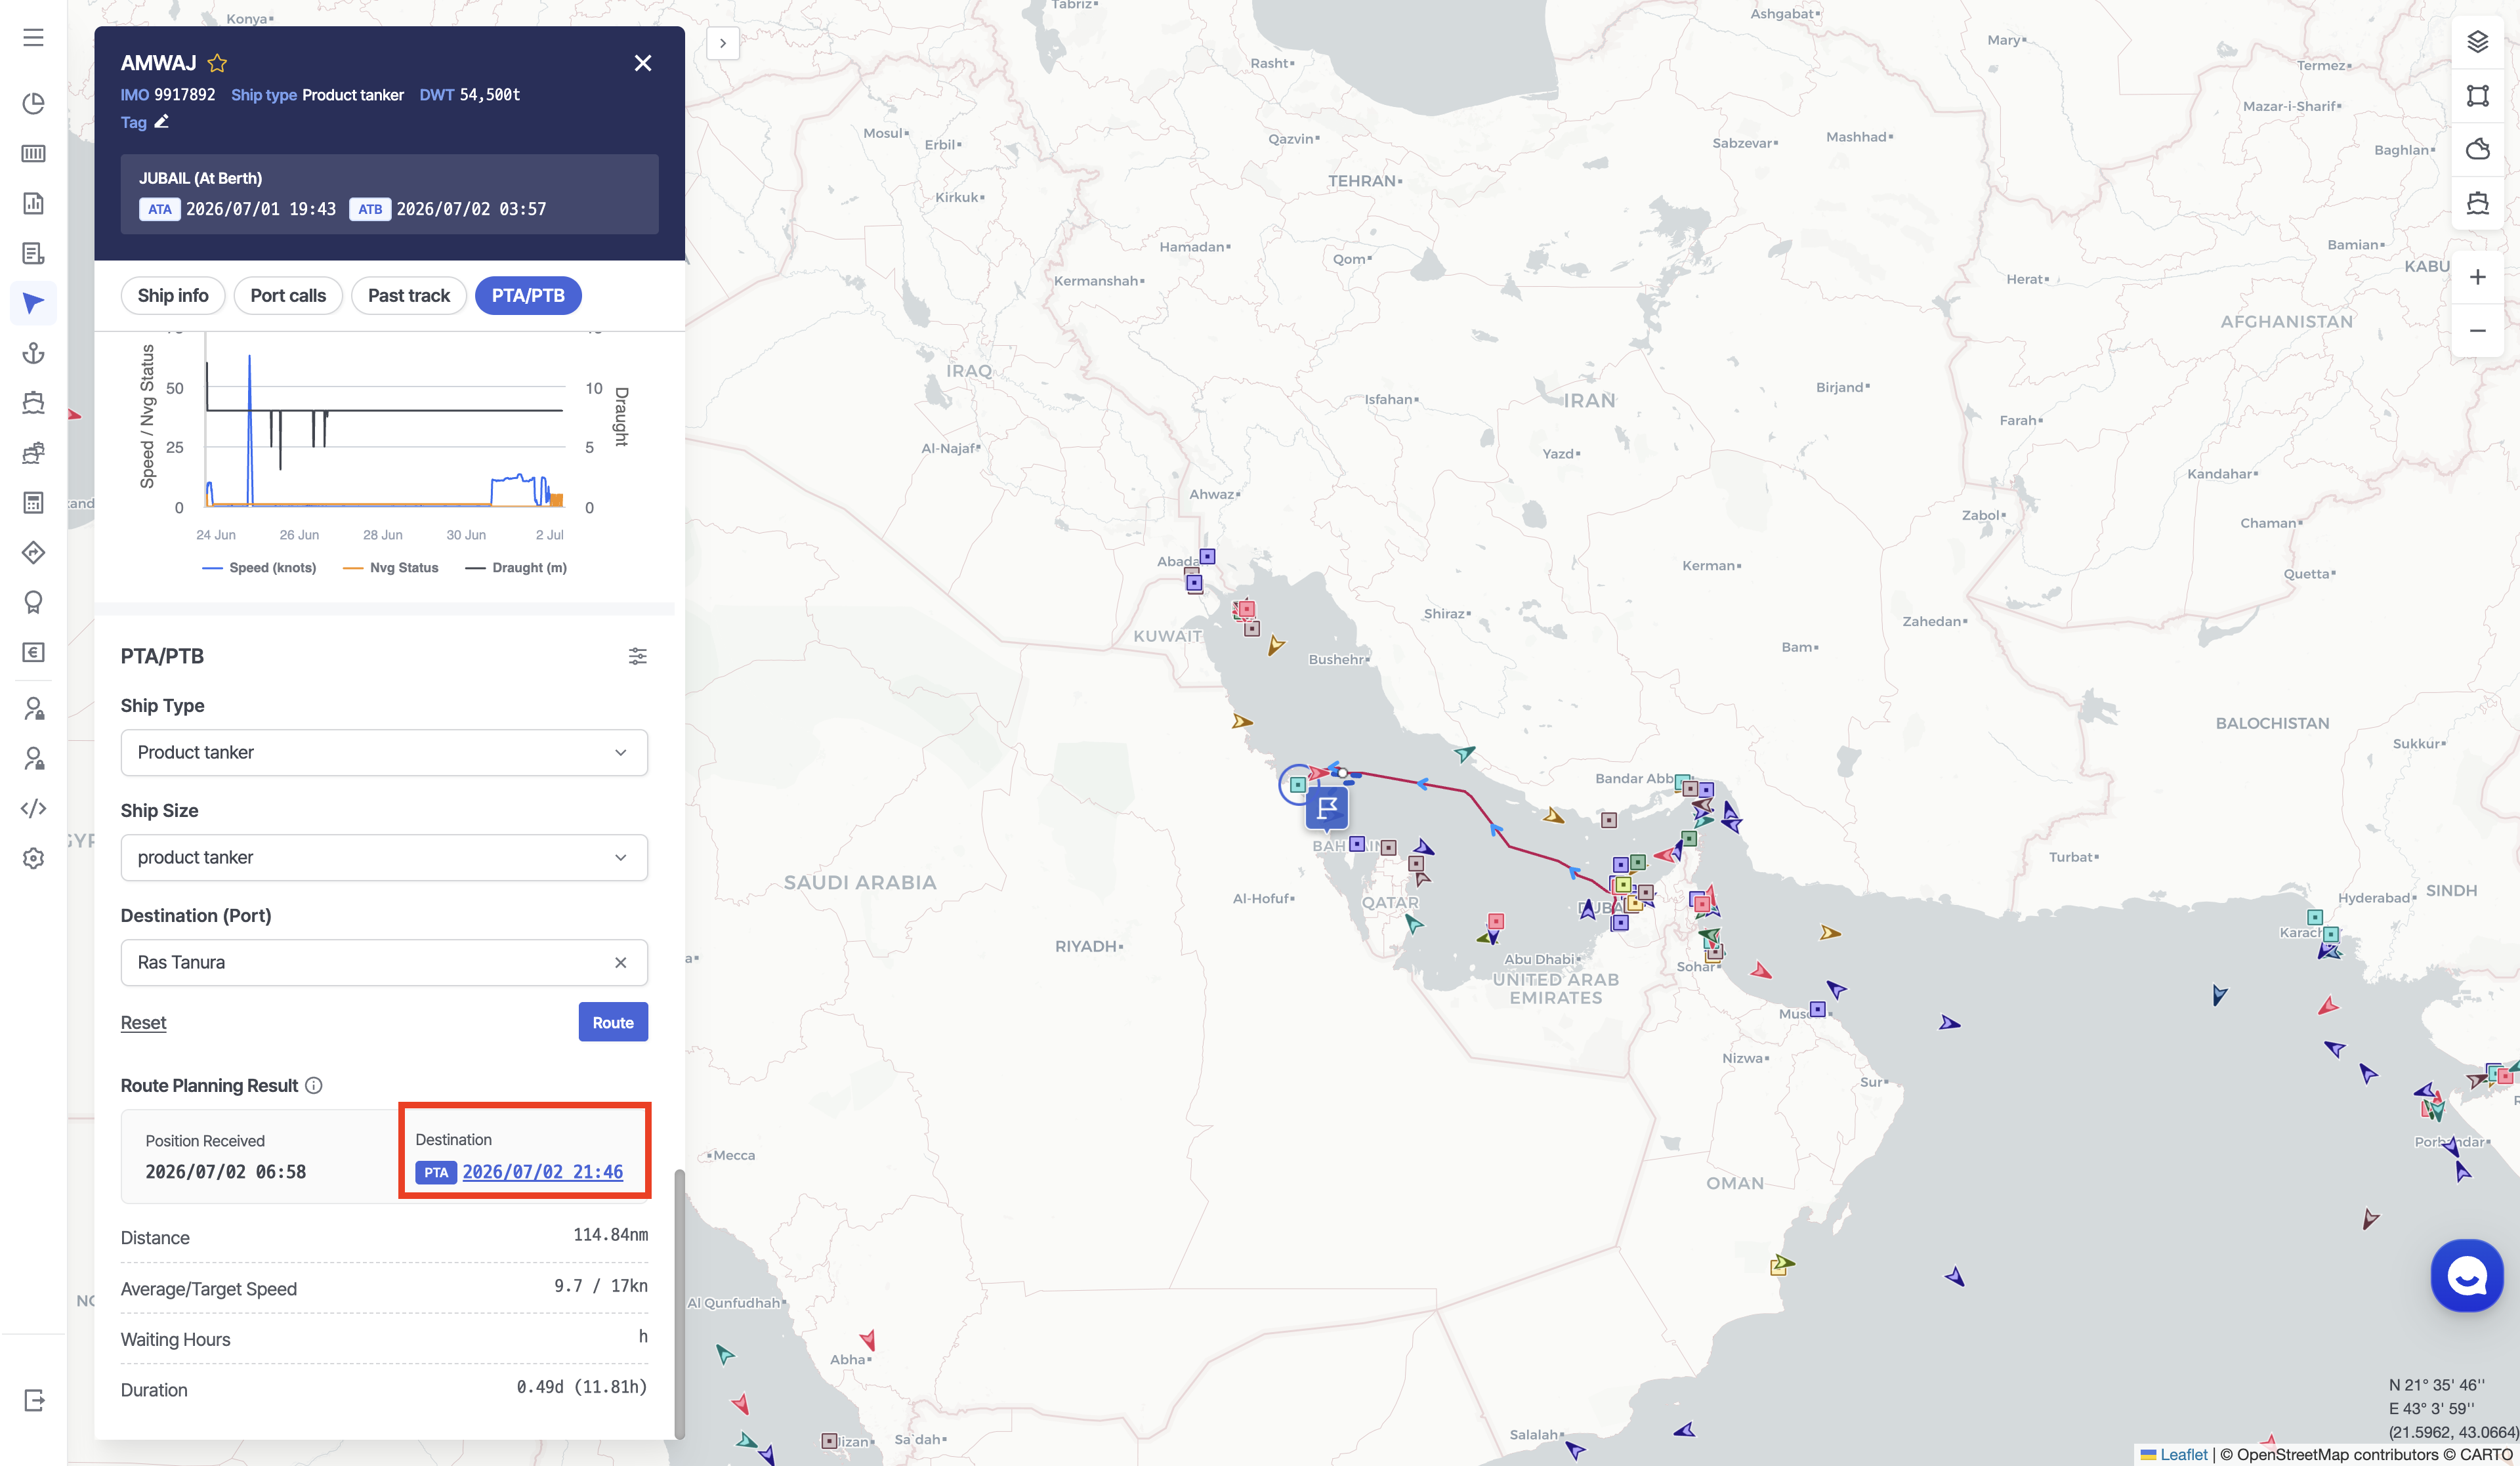The height and width of the screenshot is (1466, 2520).
Task: Open the Ship Type dropdown
Action: tap(384, 752)
